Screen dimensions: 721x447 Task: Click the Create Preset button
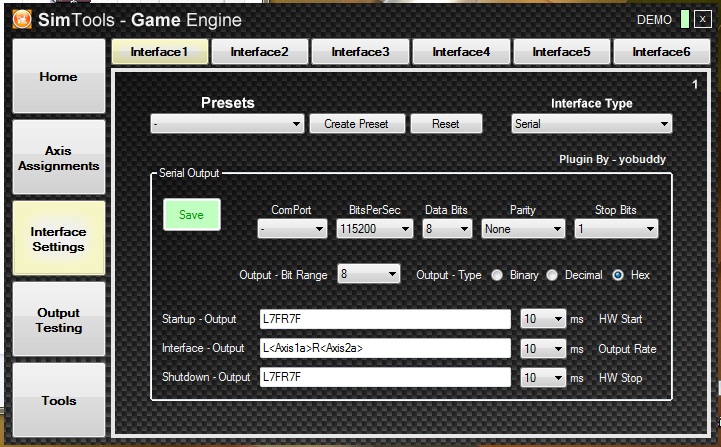coord(357,124)
